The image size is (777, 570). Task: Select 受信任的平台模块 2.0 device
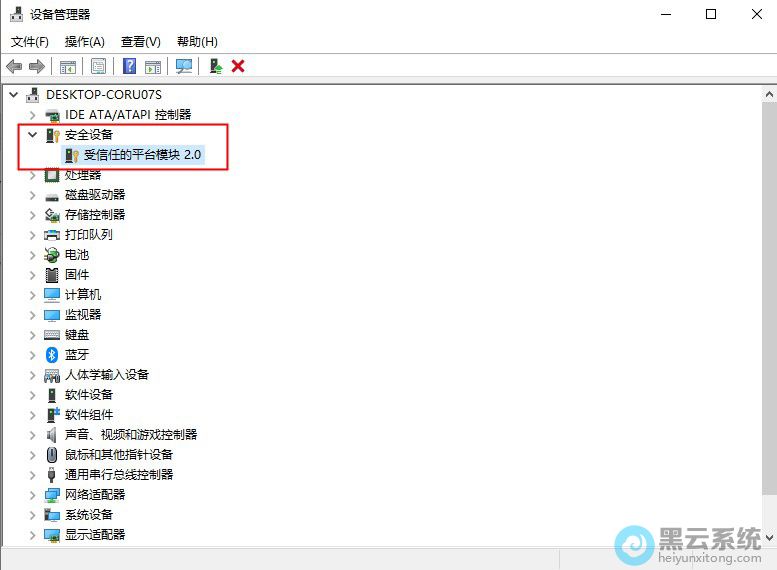pos(142,155)
